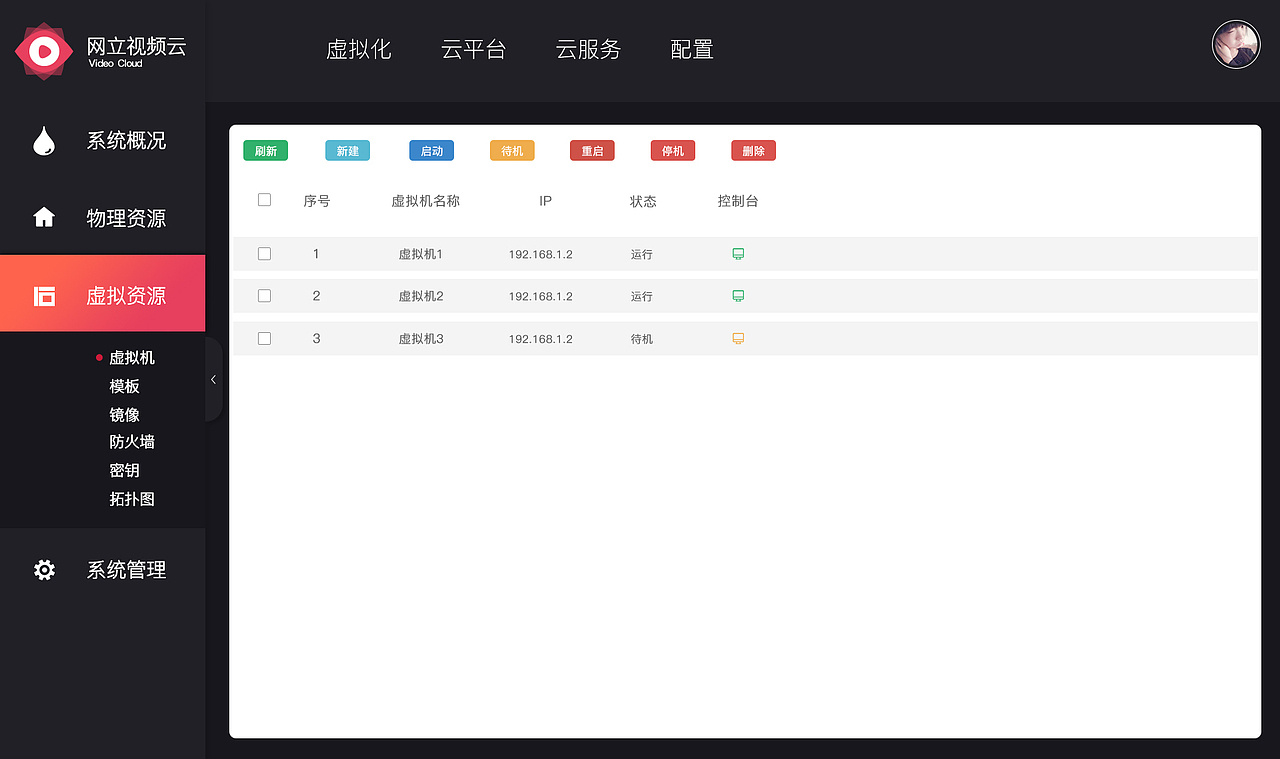Click the 虚拟机名称 column header

tap(425, 201)
